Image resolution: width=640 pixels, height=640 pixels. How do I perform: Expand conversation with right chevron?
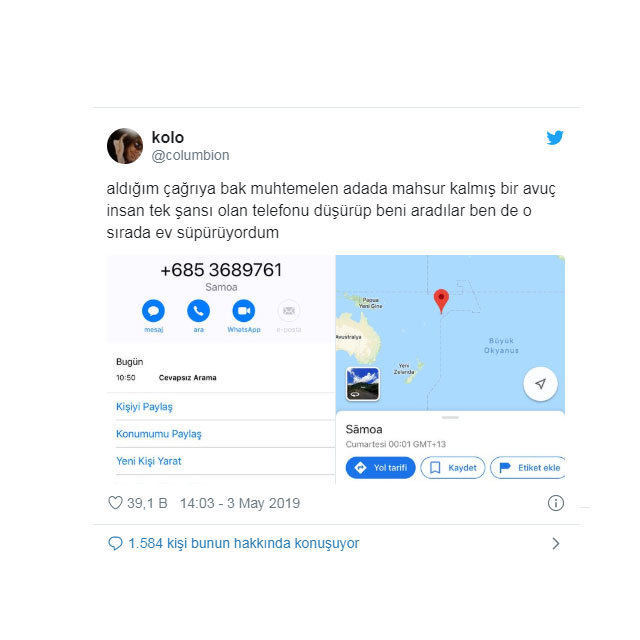556,543
